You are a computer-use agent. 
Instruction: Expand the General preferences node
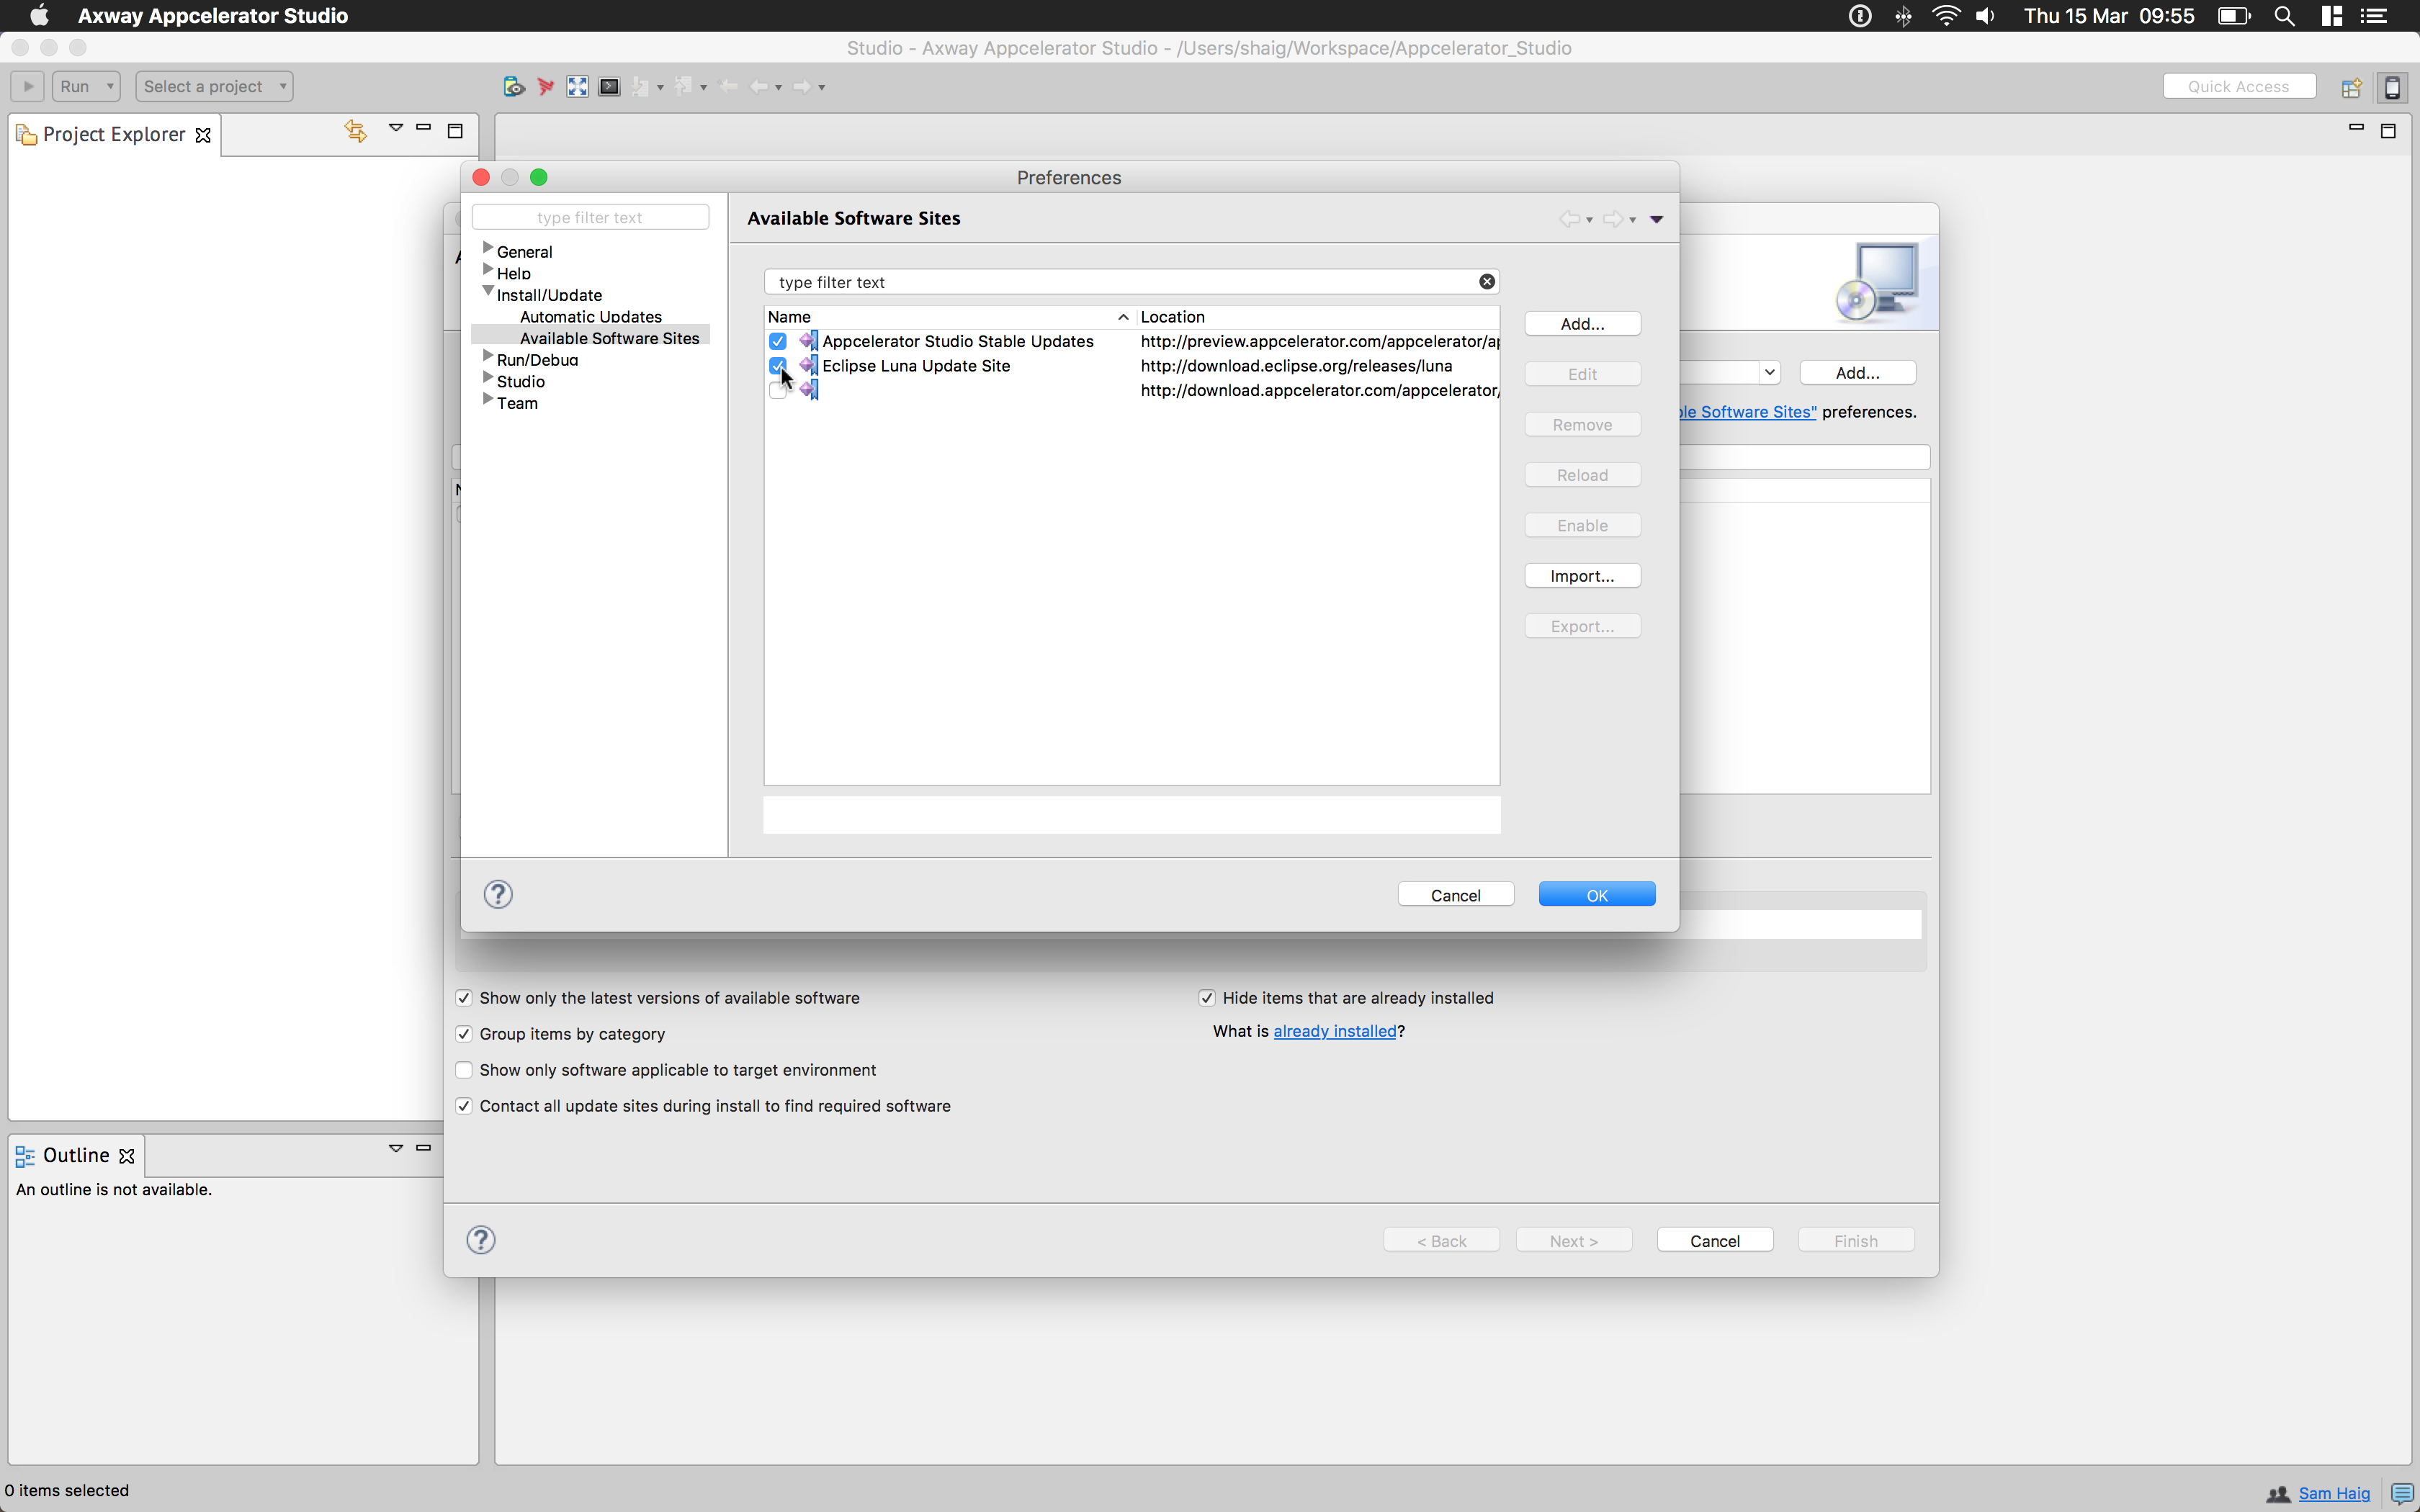488,248
